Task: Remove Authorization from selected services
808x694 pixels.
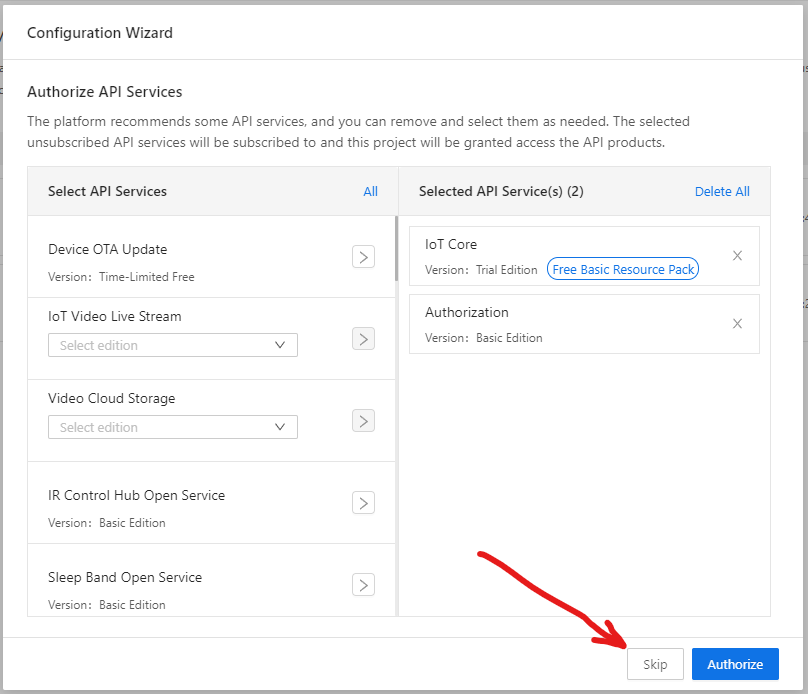Action: pyautogui.click(x=737, y=324)
